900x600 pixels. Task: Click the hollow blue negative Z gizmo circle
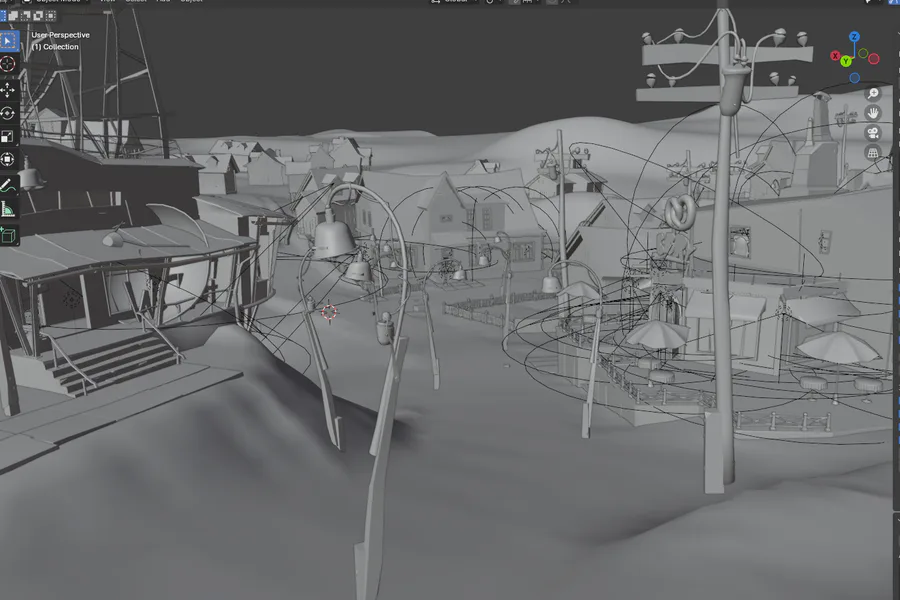coord(855,78)
